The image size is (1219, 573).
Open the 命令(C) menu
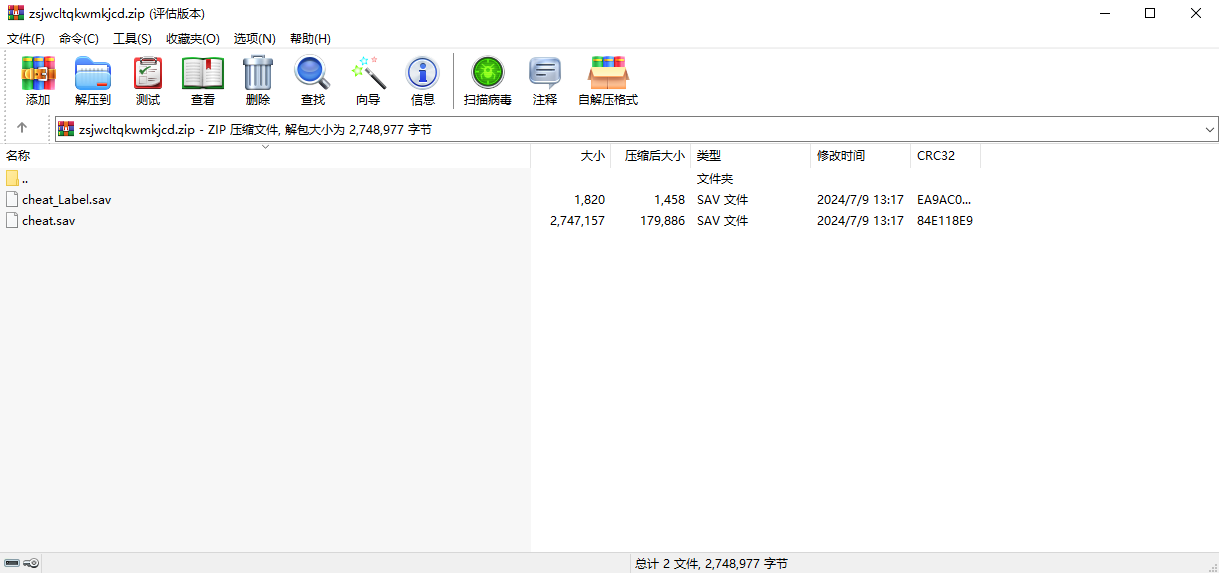79,38
